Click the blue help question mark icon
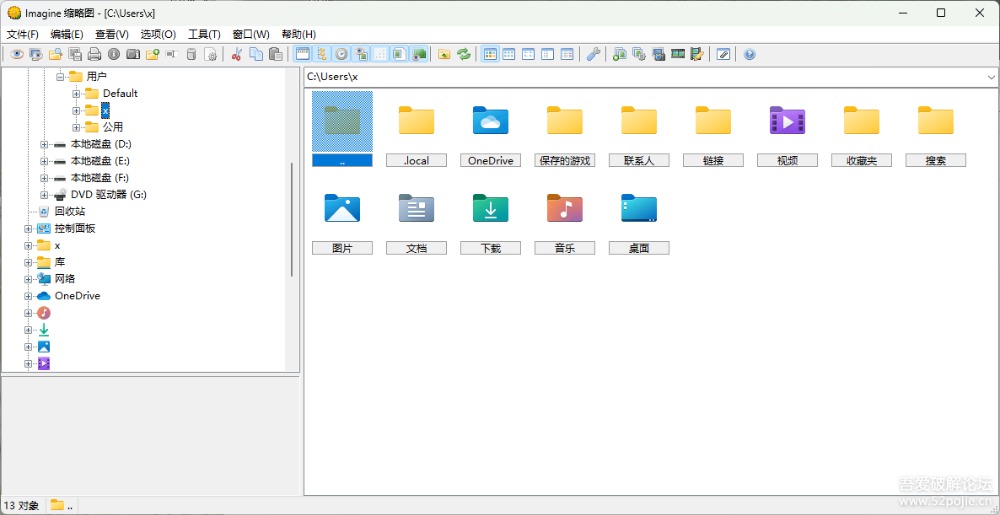Screen dimensions: 1000x515 click(749, 54)
